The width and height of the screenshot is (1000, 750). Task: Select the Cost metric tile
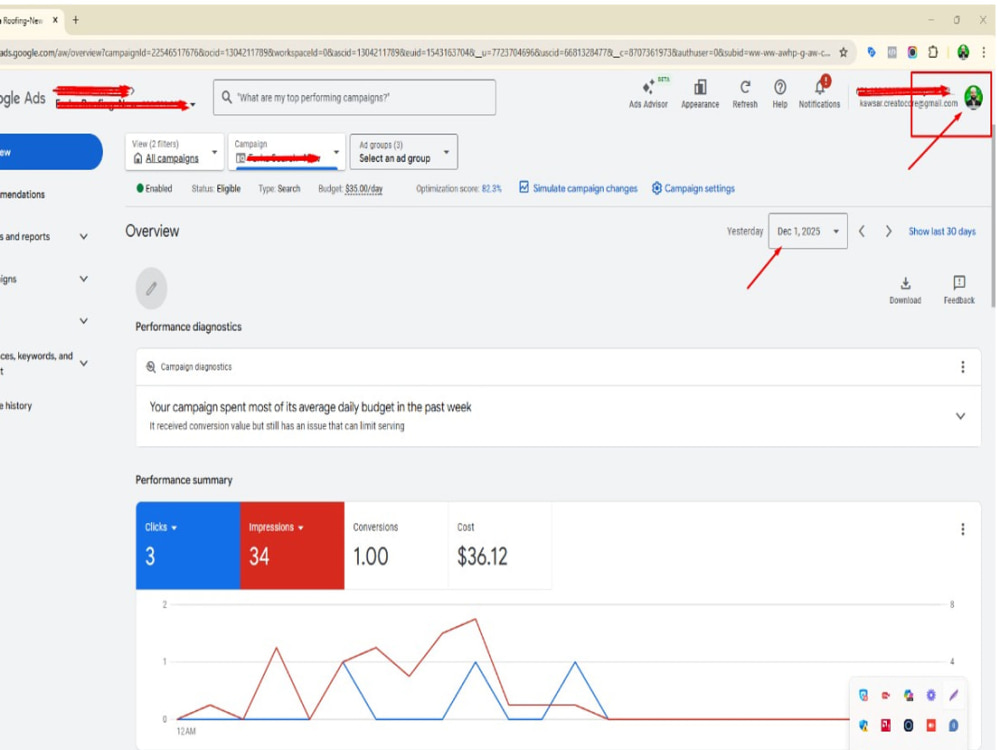[x=500, y=545]
